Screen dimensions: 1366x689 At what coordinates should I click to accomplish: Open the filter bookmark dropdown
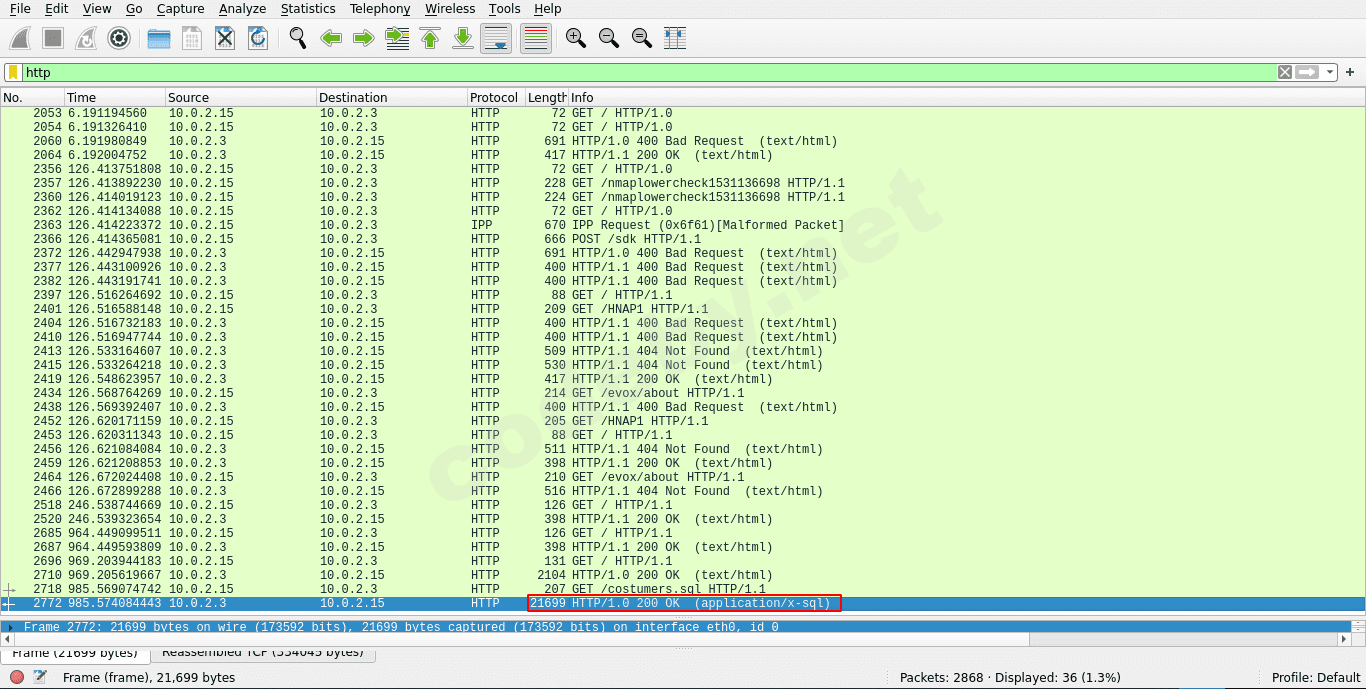[12, 72]
